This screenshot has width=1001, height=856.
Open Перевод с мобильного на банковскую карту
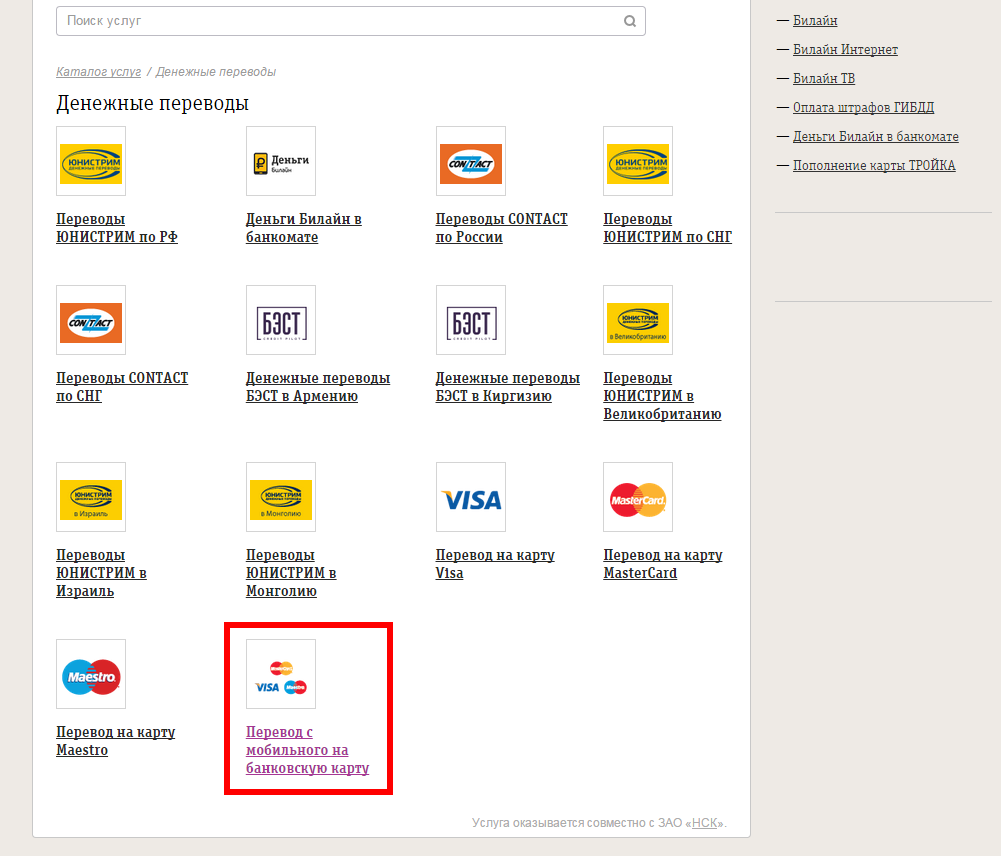308,749
